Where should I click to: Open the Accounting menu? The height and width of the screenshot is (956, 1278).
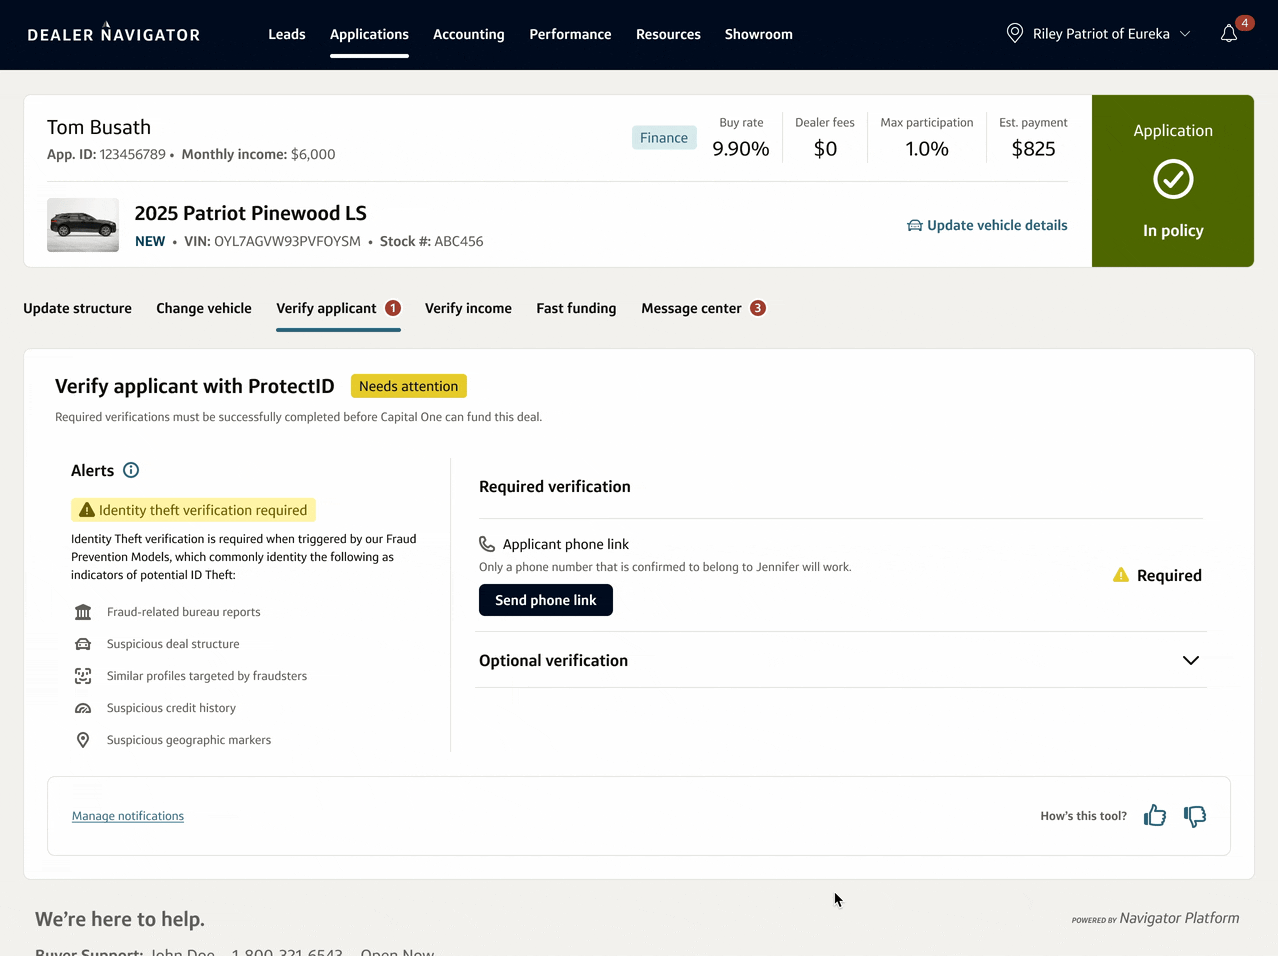468,34
